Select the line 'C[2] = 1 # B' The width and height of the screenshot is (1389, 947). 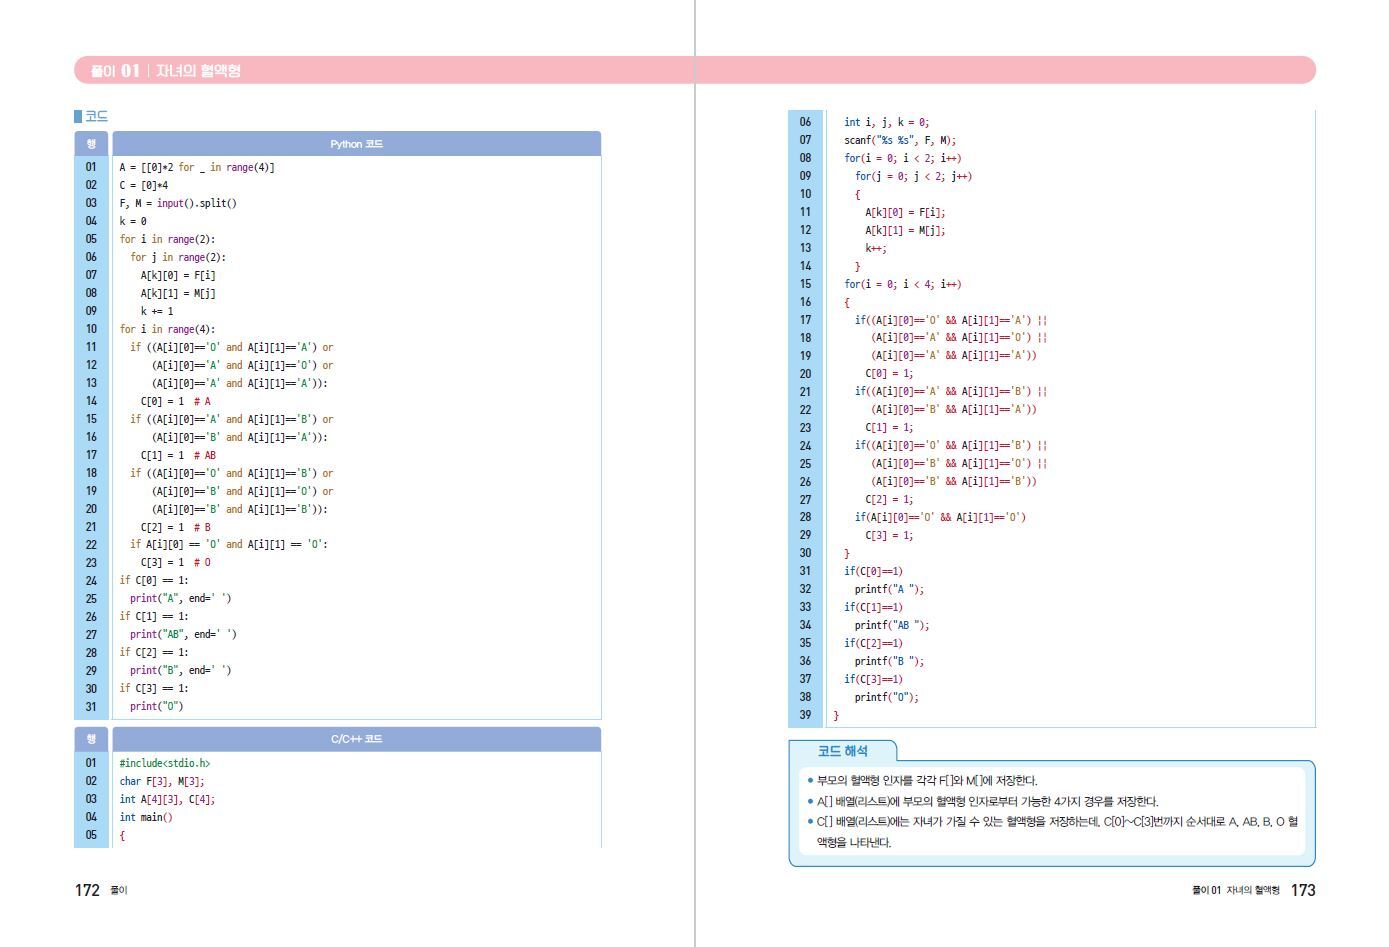pyautogui.click(x=176, y=527)
